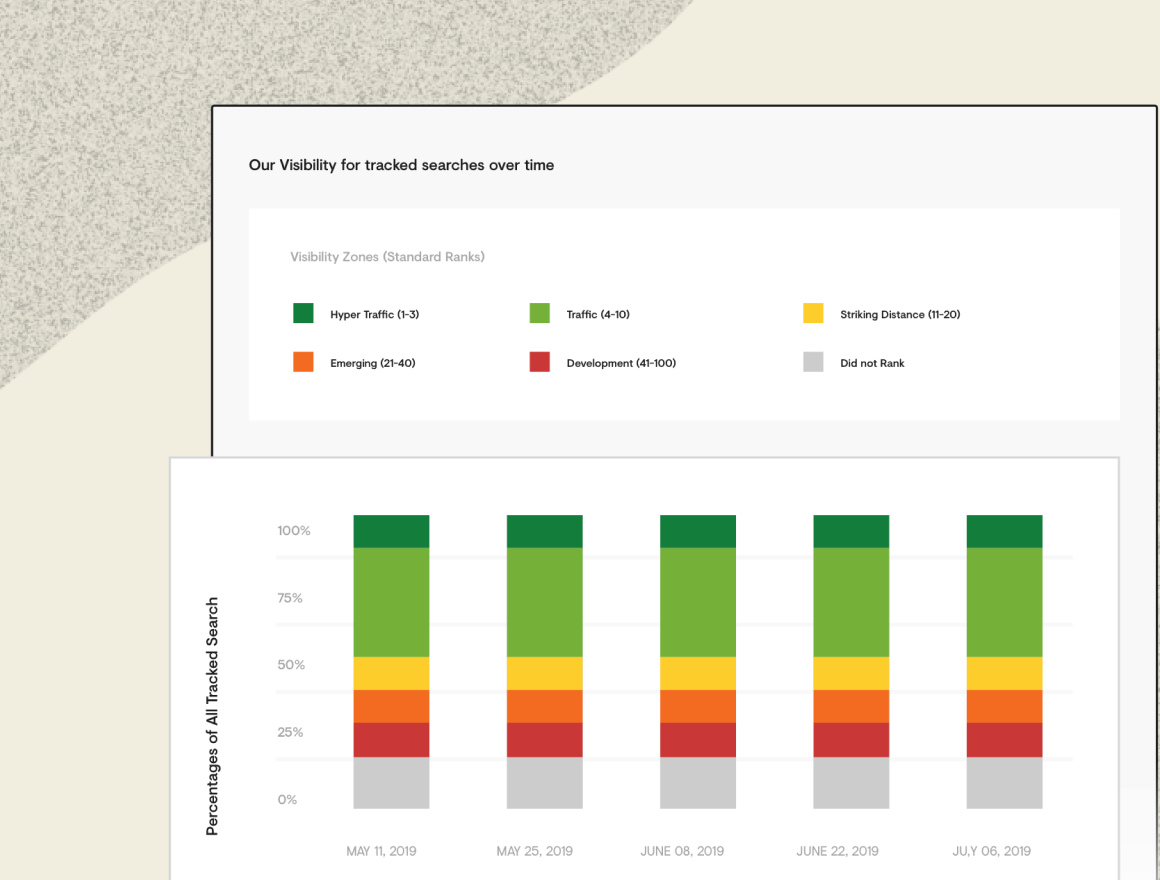Viewport: 1160px width, 880px height.
Task: Click the dark green segment of May 11 bar
Action: [x=391, y=531]
